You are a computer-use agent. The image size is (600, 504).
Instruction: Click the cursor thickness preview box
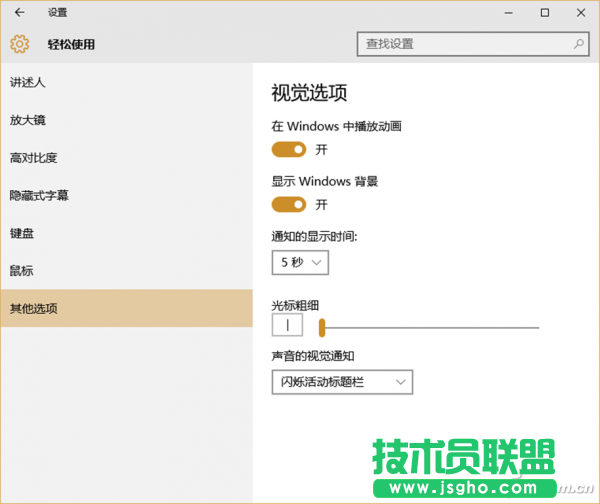(x=287, y=326)
